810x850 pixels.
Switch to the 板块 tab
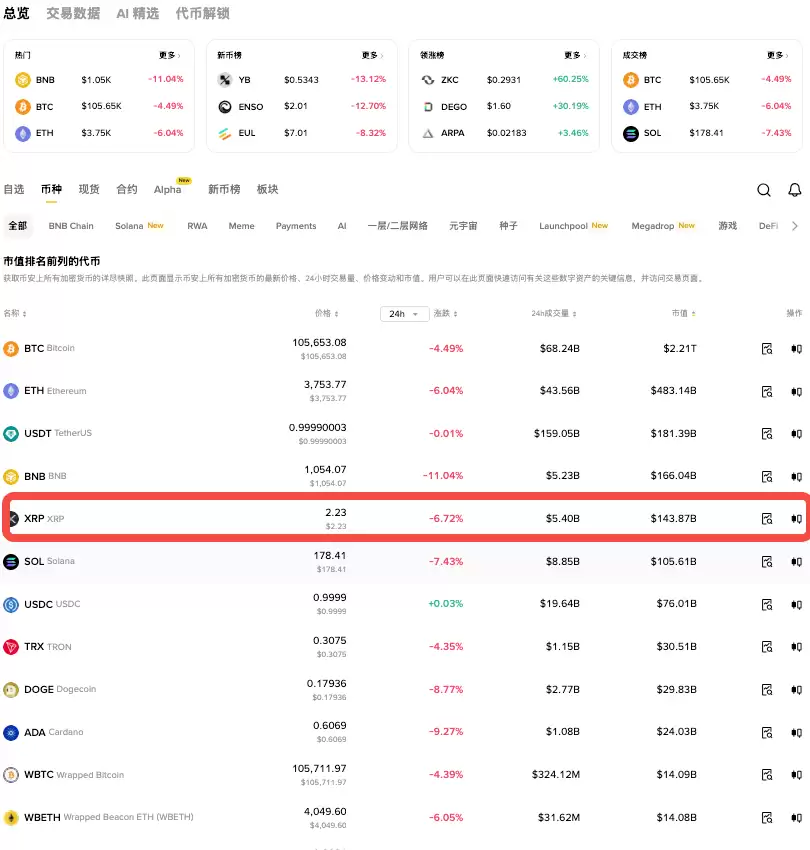pos(267,189)
